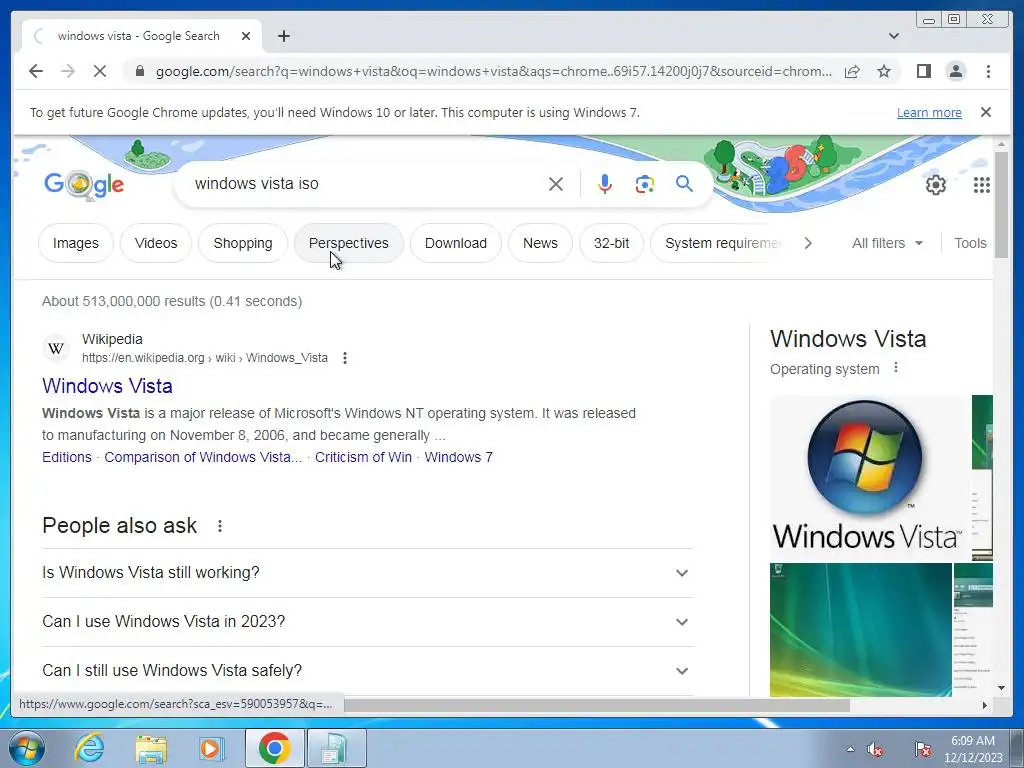The height and width of the screenshot is (768, 1024).
Task: Switch to Shopping results
Action: tap(243, 243)
